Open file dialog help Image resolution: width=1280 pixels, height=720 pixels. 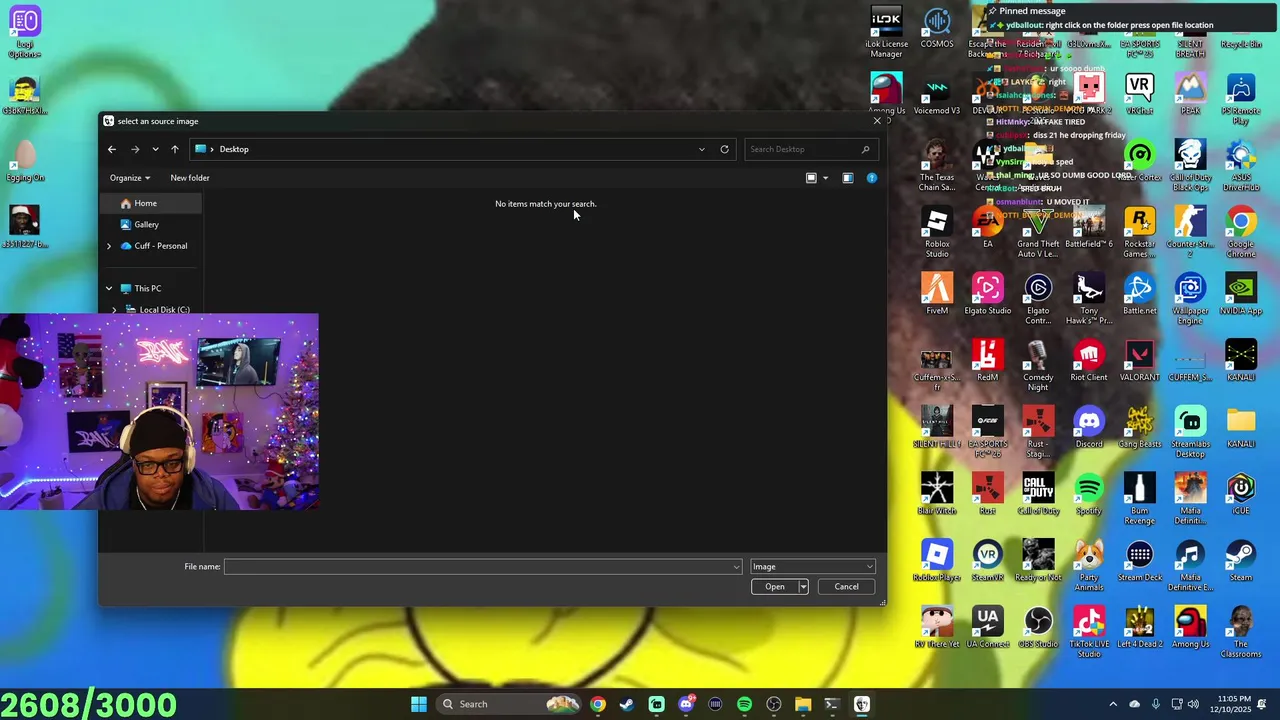click(872, 178)
